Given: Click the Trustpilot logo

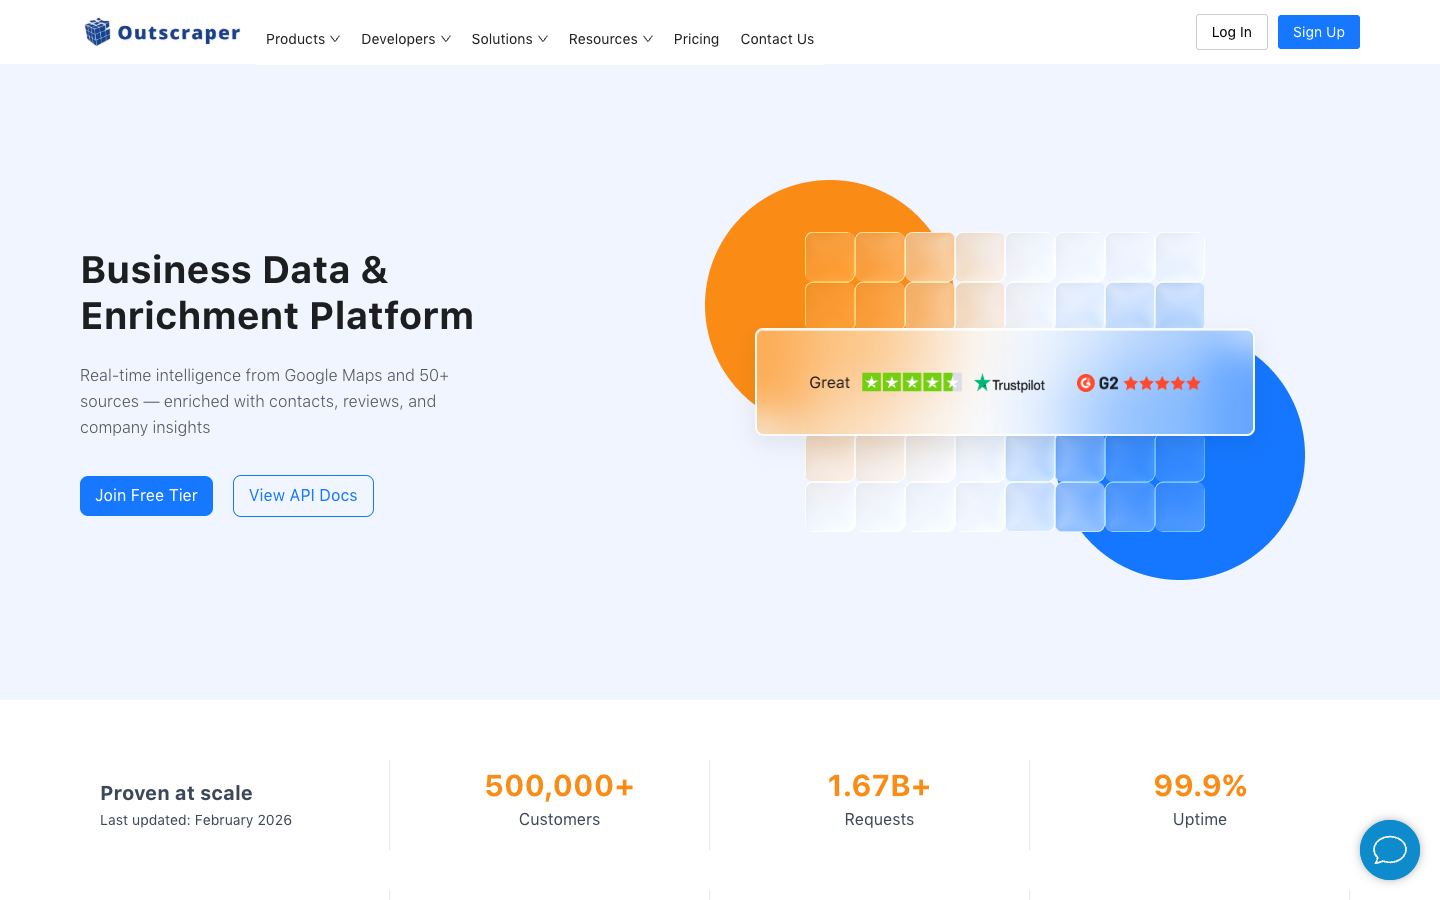Looking at the screenshot, I should click(x=1010, y=383).
